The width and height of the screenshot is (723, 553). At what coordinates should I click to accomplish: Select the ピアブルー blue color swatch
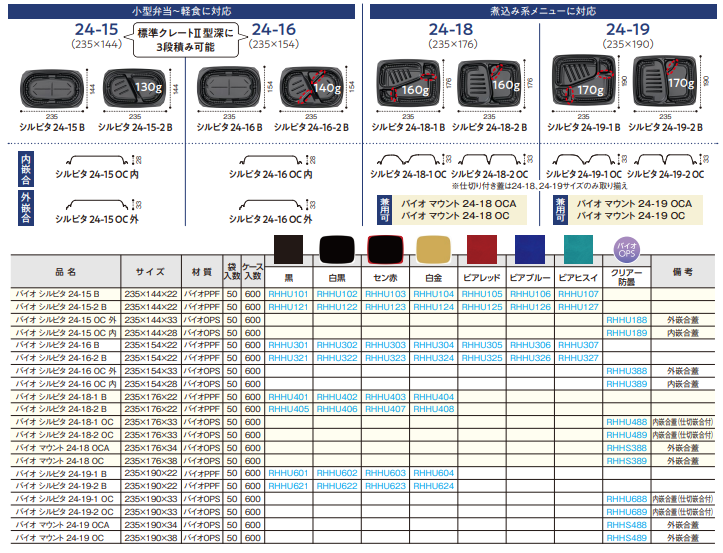click(x=531, y=250)
